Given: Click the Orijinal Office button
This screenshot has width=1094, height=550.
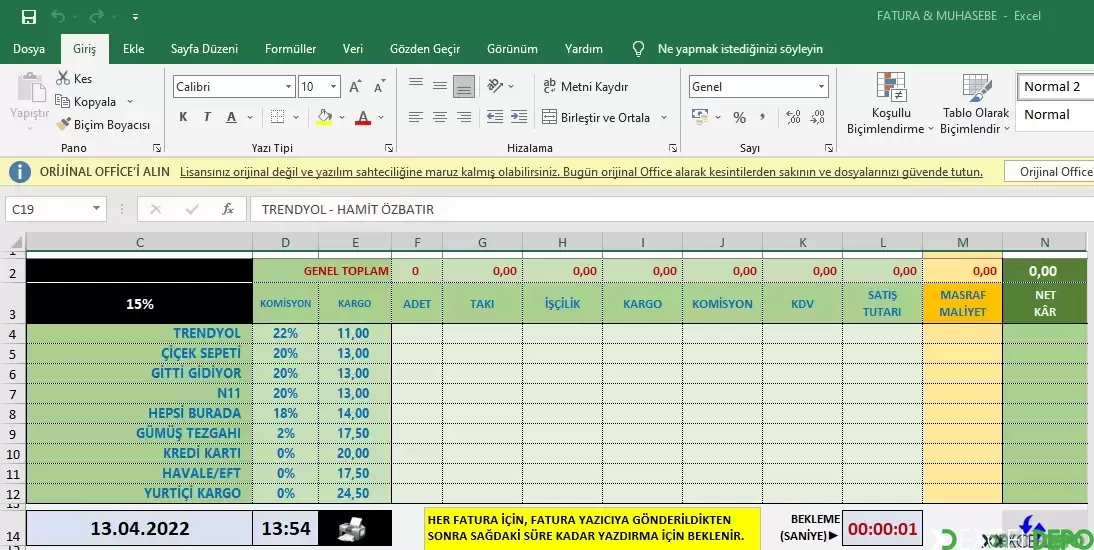Looking at the screenshot, I should [1051, 172].
